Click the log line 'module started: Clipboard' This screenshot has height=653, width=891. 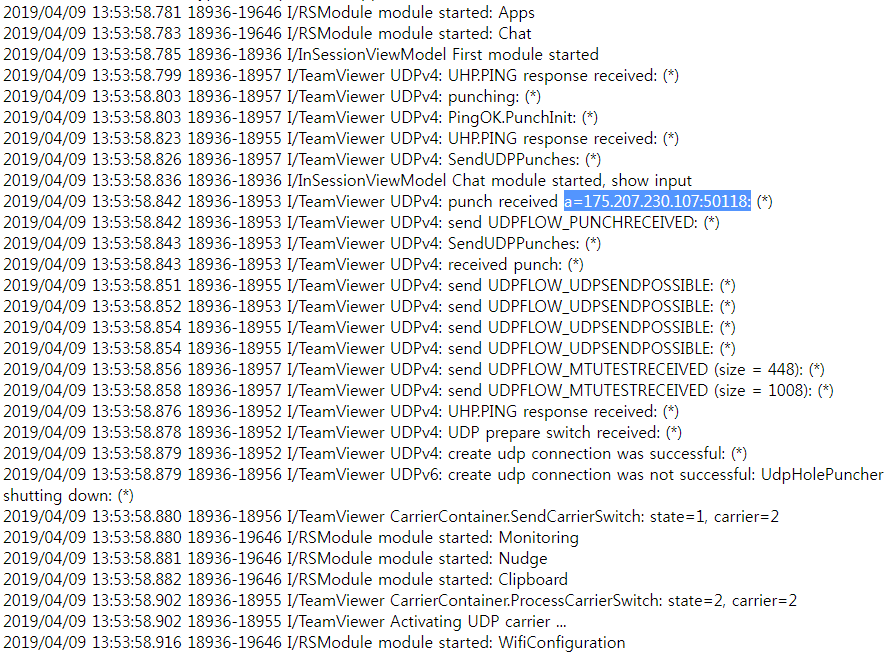point(285,580)
